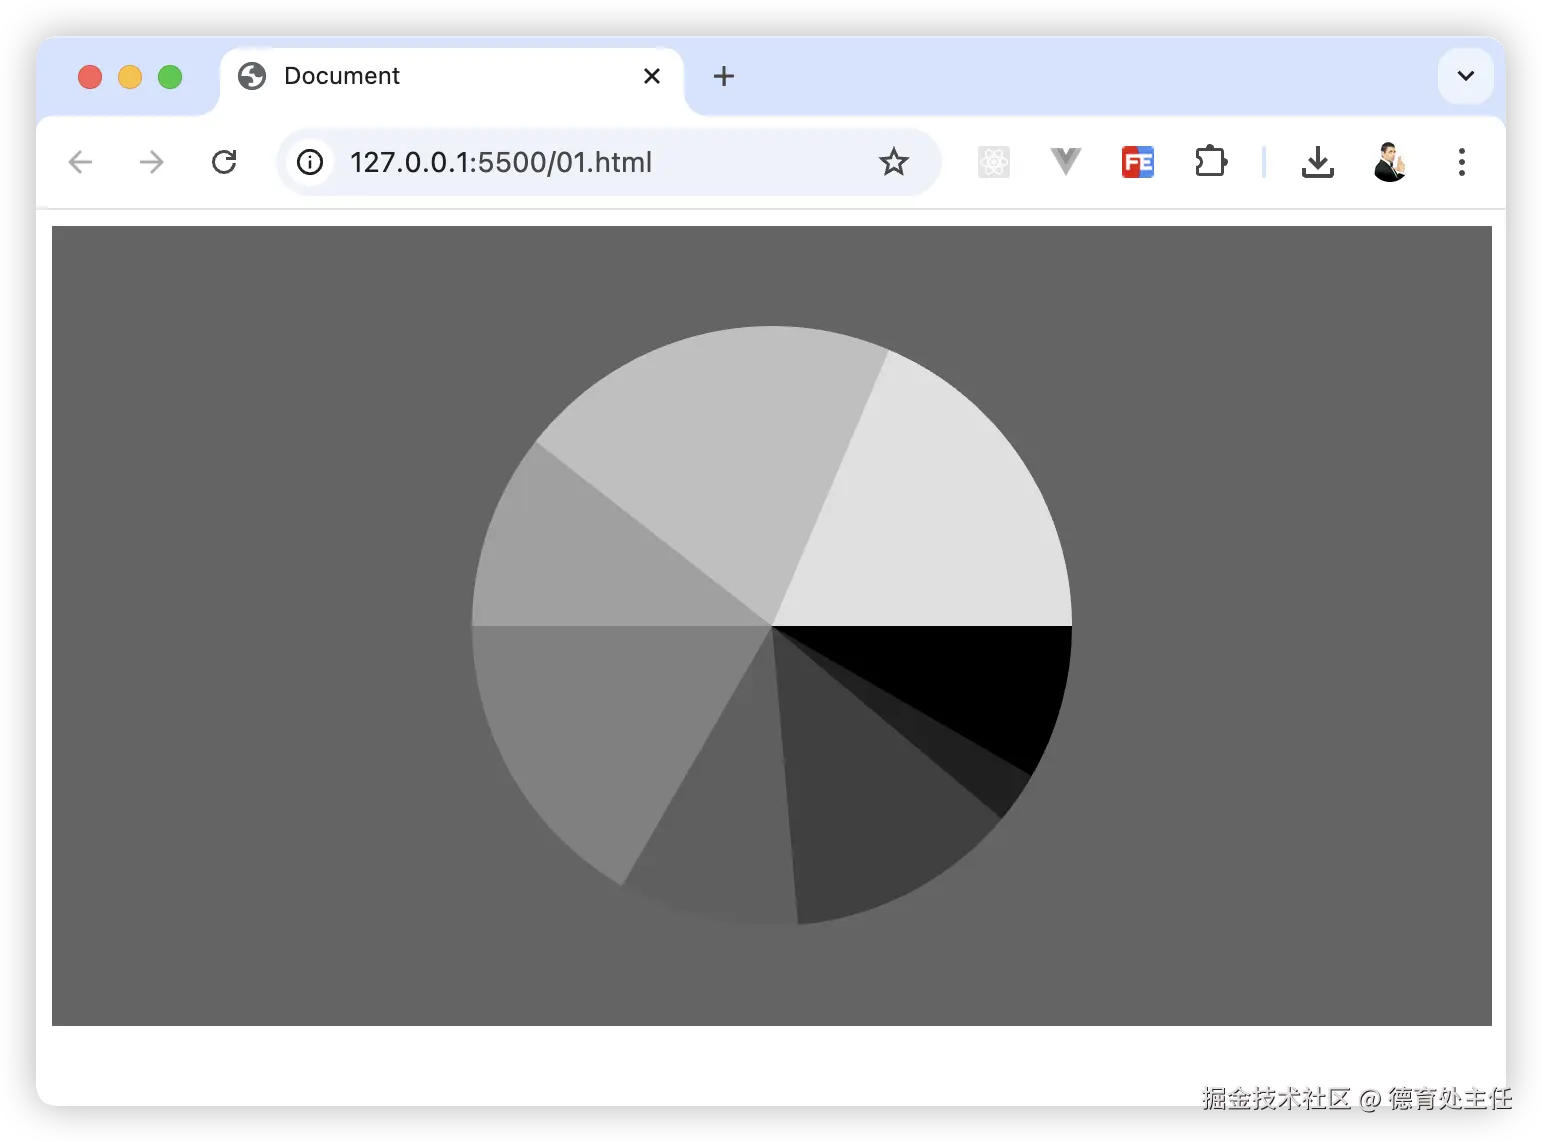
Task: Reload the 01.html page
Action: [224, 162]
